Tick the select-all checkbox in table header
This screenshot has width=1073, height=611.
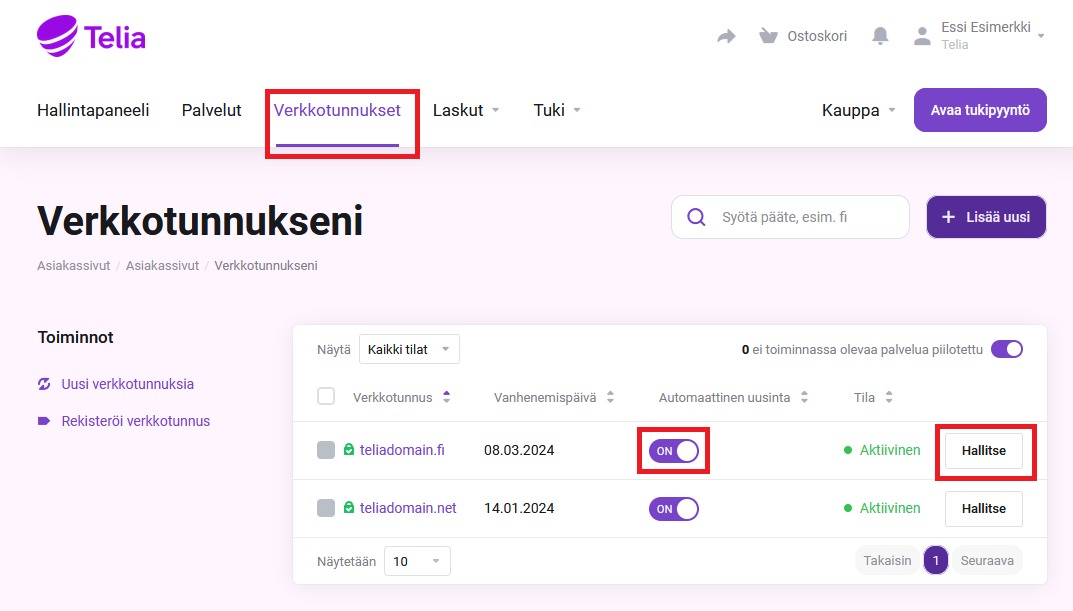(326, 396)
